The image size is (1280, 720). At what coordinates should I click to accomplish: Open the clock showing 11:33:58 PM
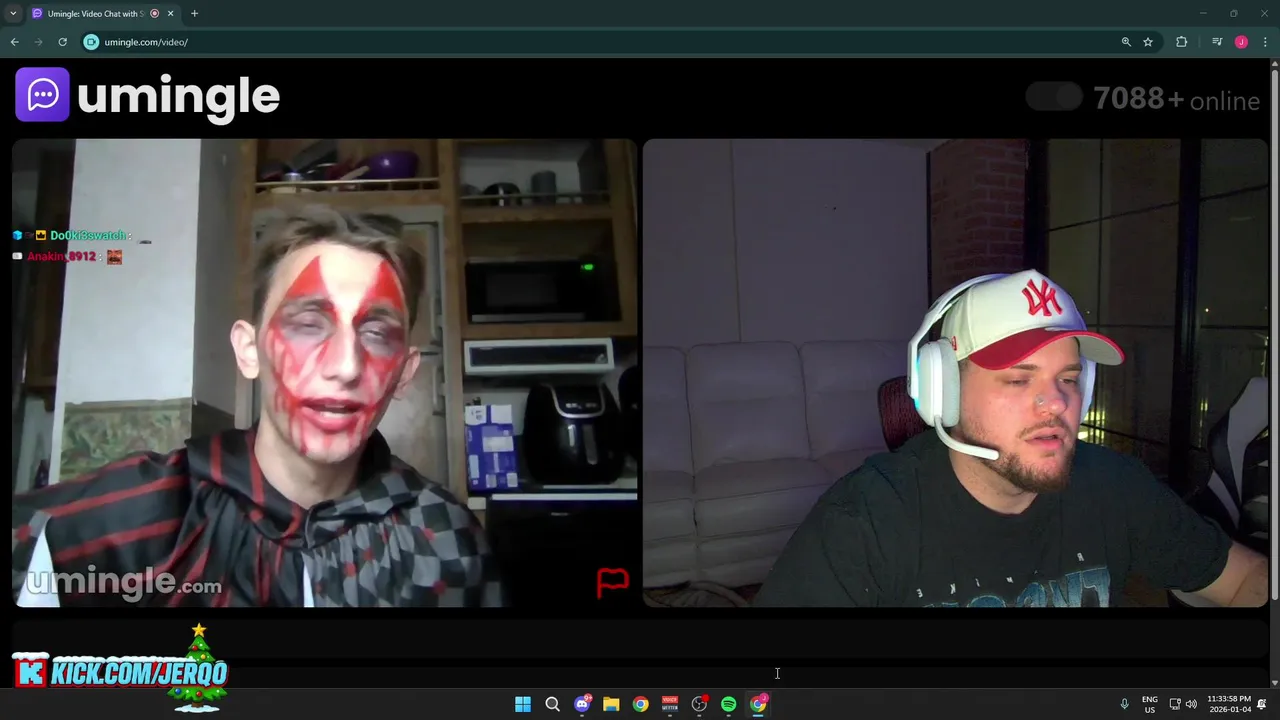(x=1229, y=704)
